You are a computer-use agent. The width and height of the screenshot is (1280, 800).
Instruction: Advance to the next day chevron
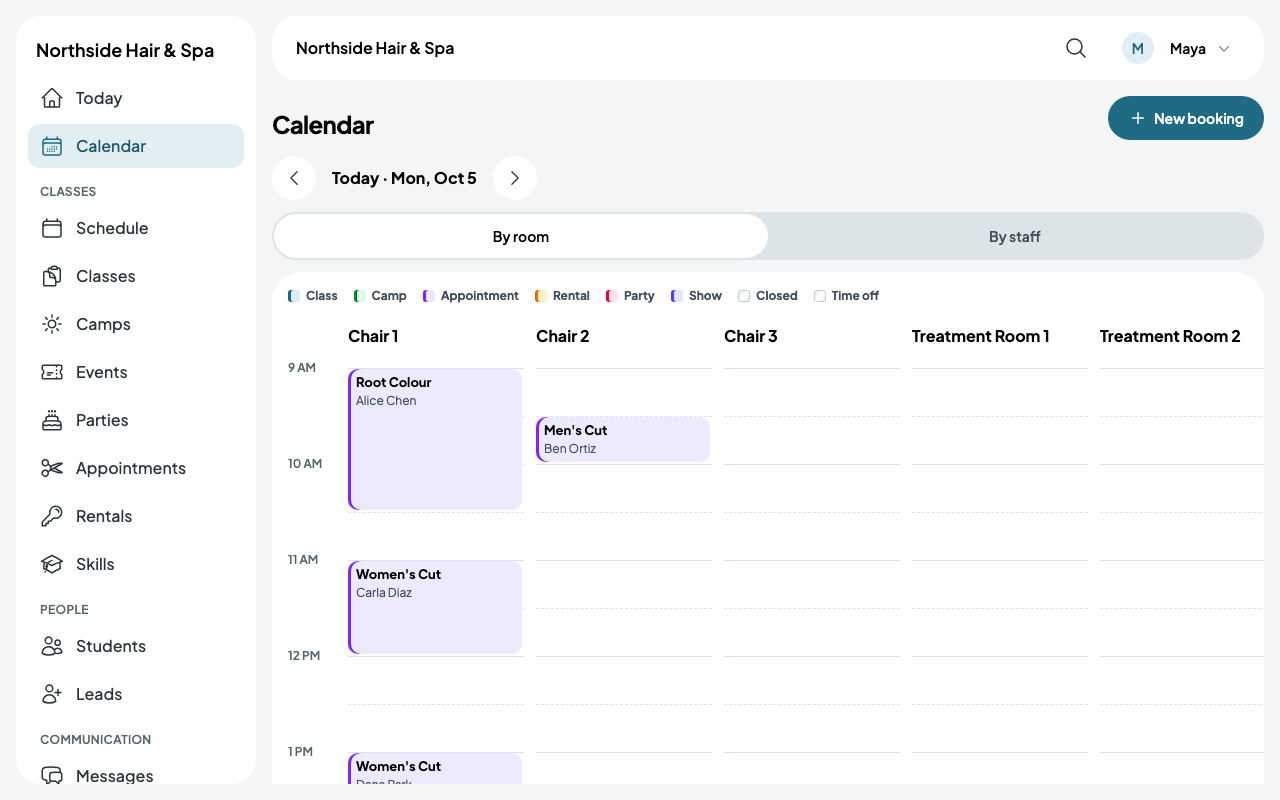click(x=515, y=178)
